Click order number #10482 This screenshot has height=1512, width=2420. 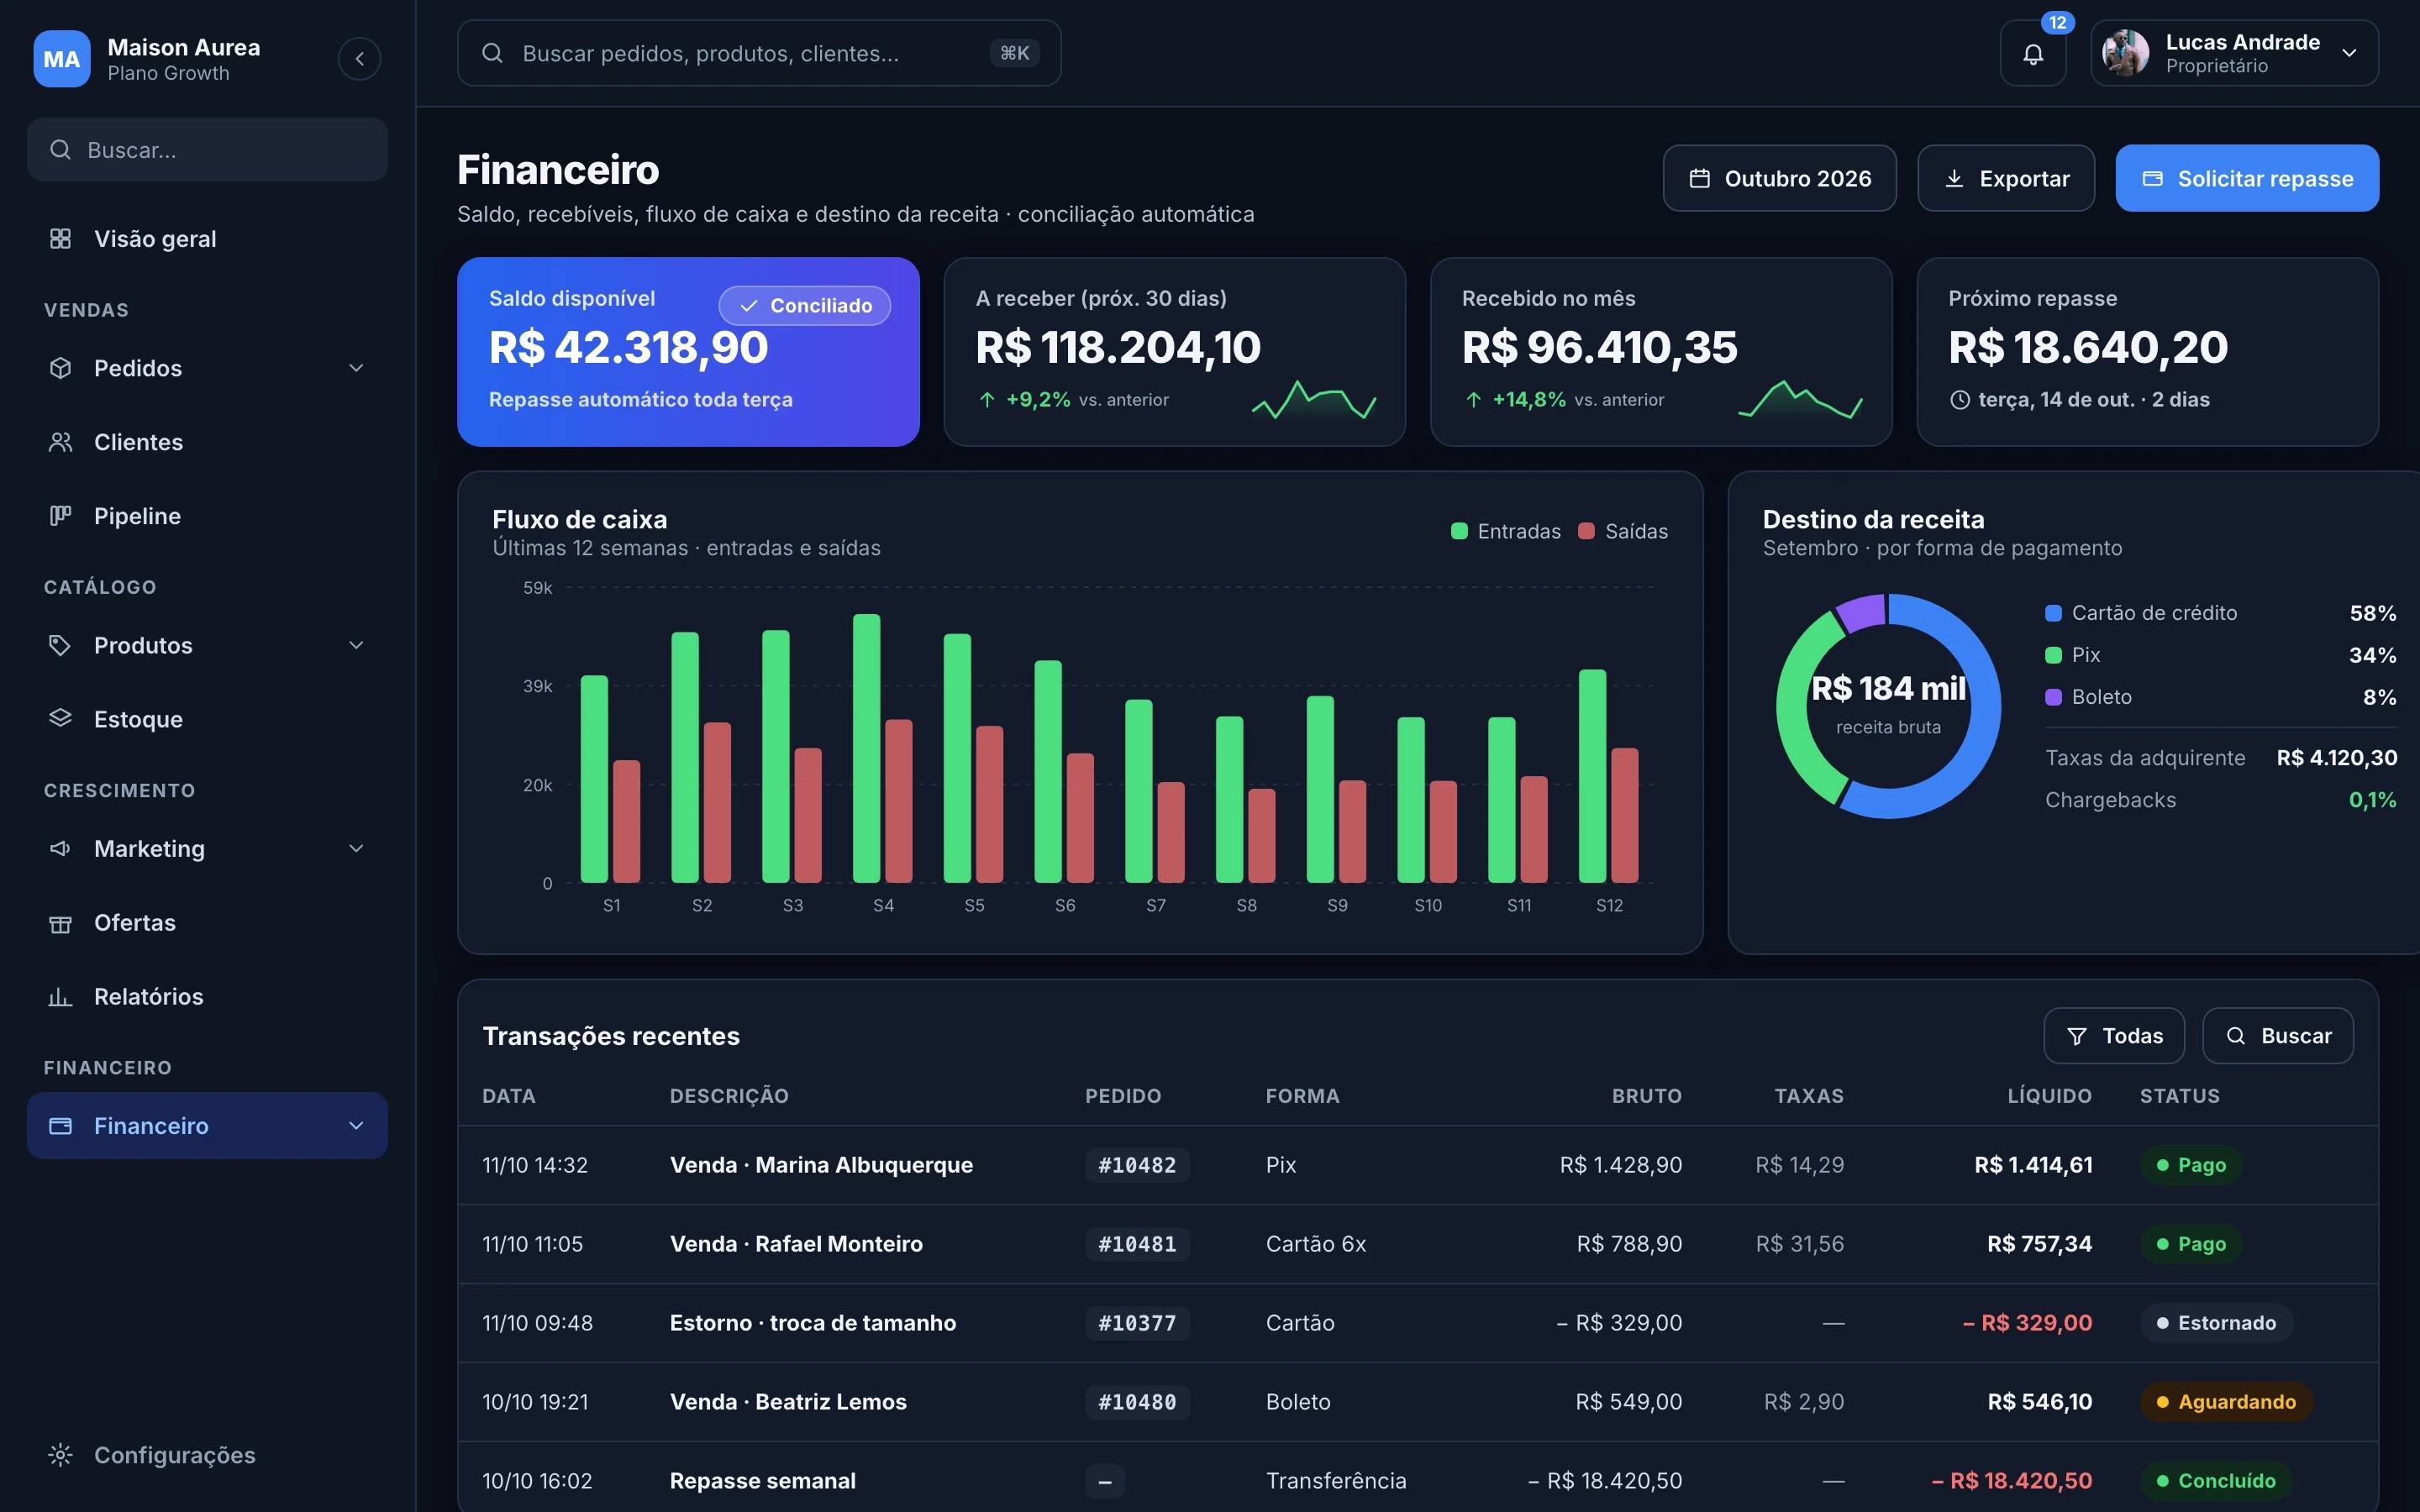1137,1165
